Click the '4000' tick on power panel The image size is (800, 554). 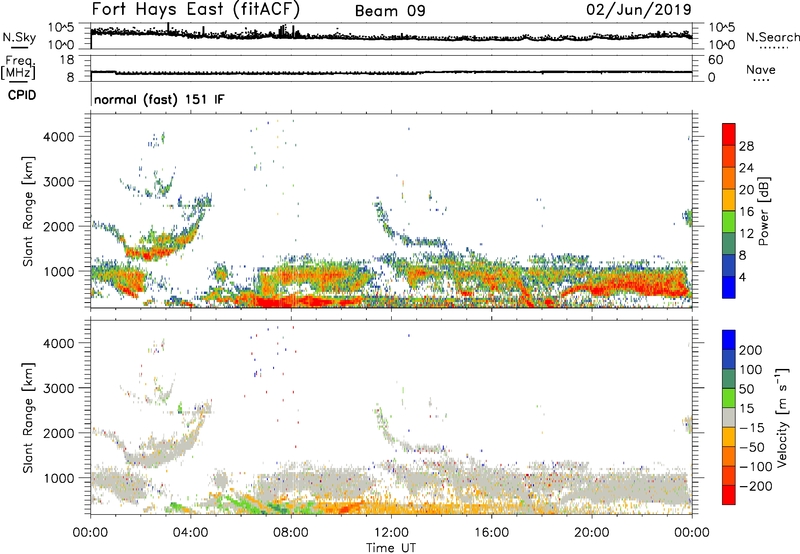59,137
